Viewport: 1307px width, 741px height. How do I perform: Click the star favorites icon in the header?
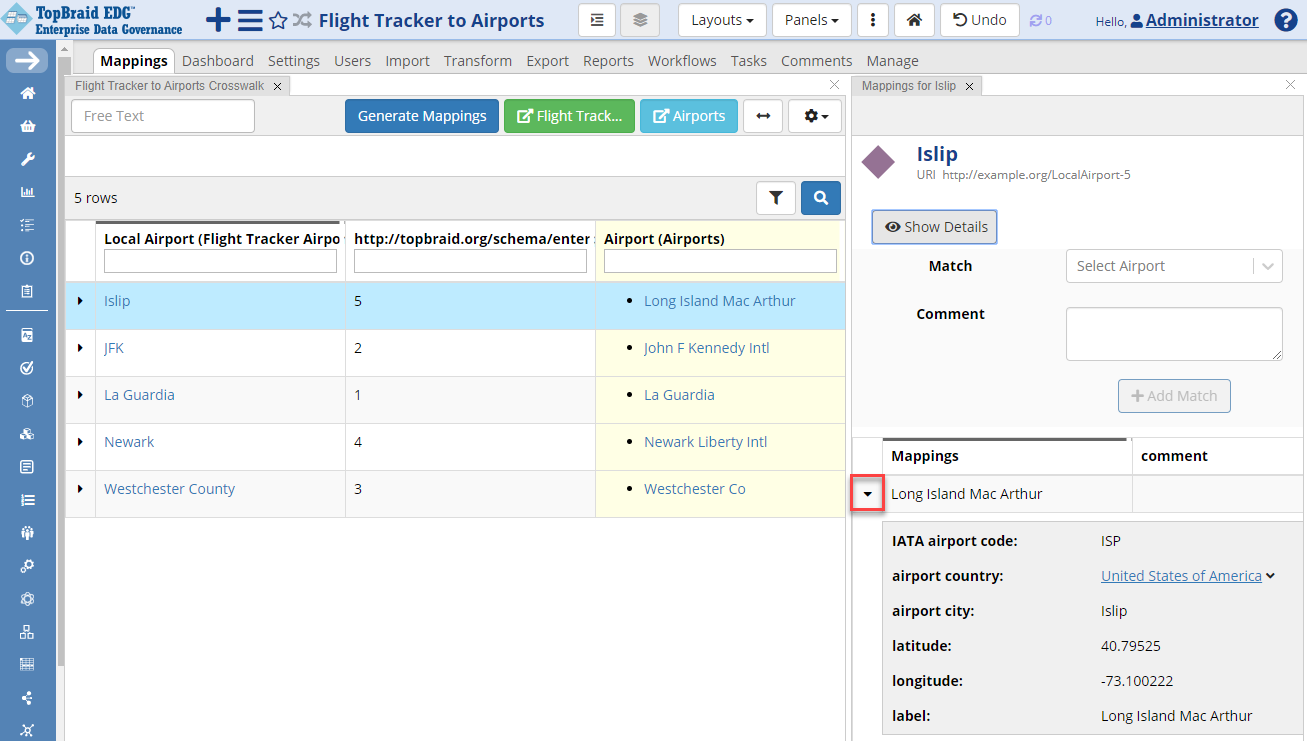[x=277, y=20]
